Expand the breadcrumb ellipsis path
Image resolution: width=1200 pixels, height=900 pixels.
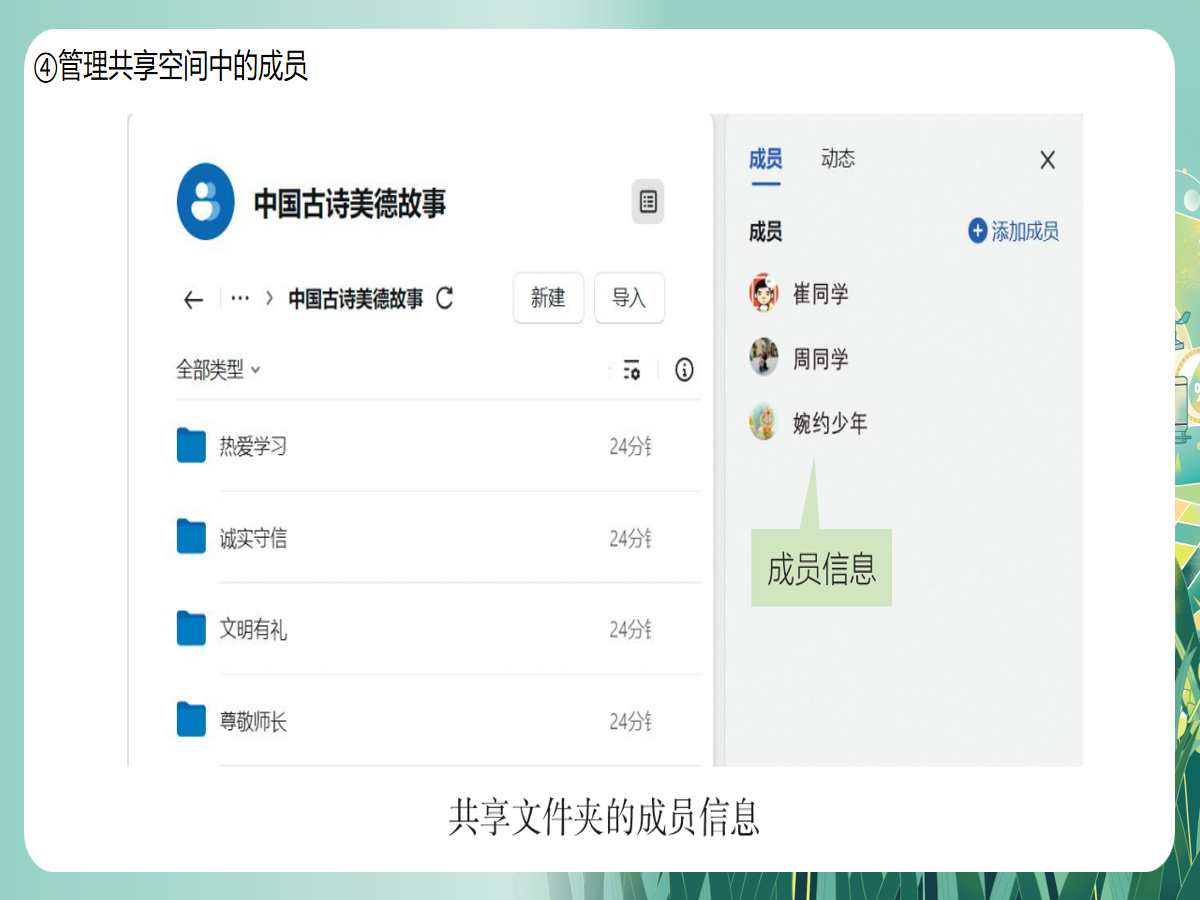[x=240, y=298]
